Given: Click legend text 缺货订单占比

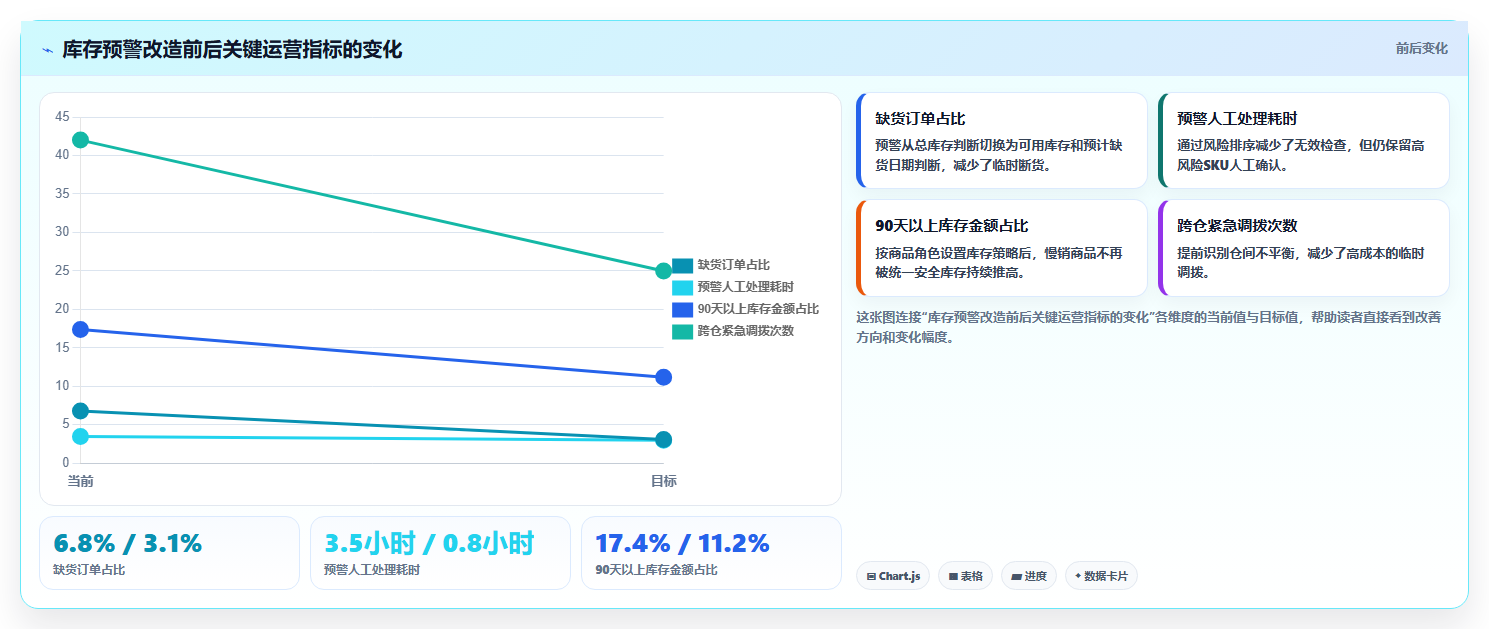Looking at the screenshot, I should point(734,265).
